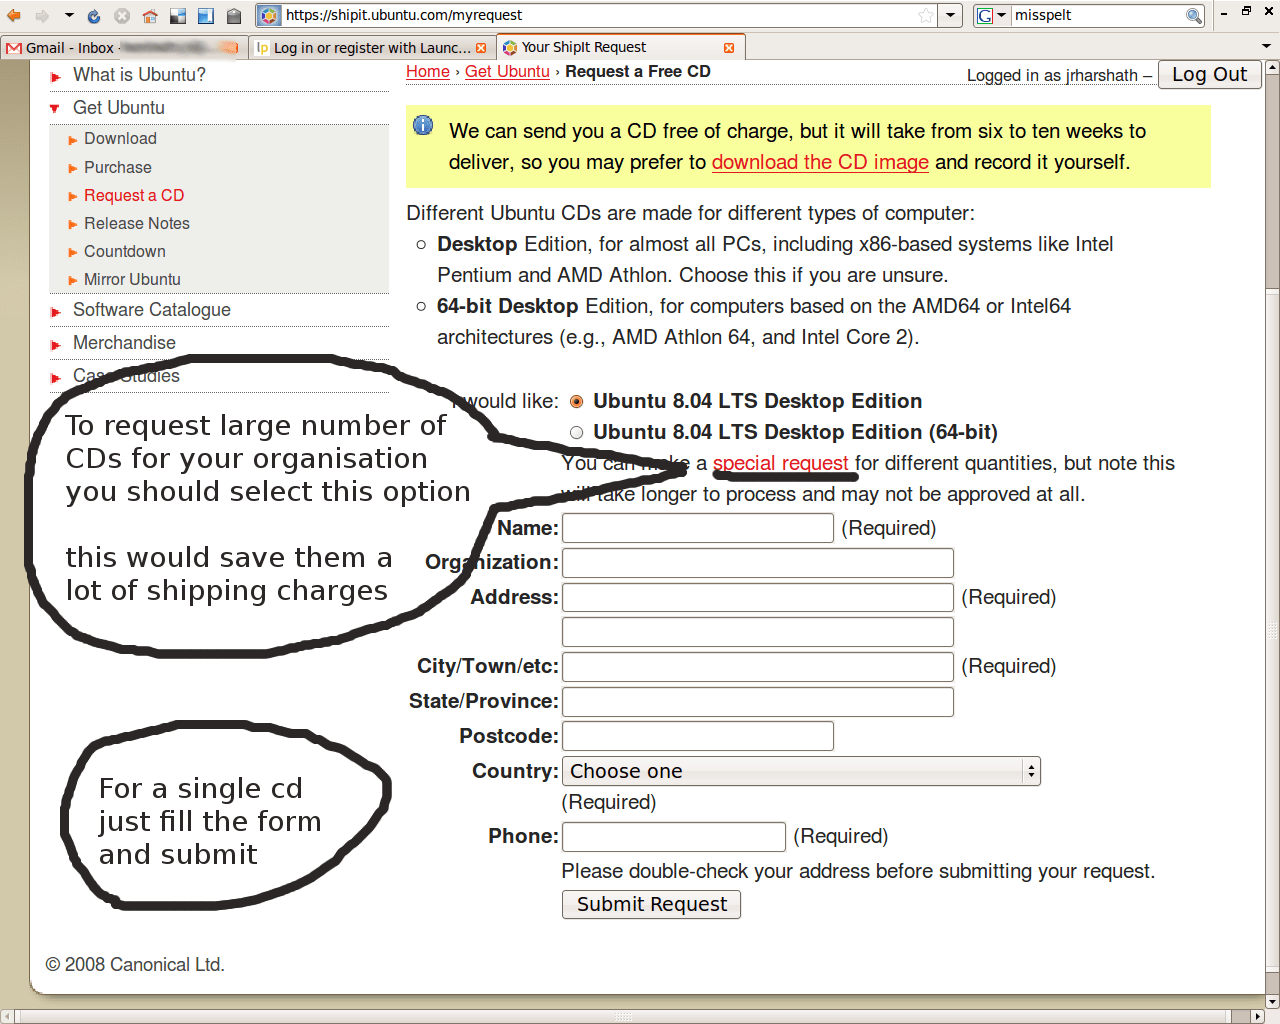This screenshot has height=1024, width=1280.
Task: Follow the download the CD image link
Action: coord(820,162)
